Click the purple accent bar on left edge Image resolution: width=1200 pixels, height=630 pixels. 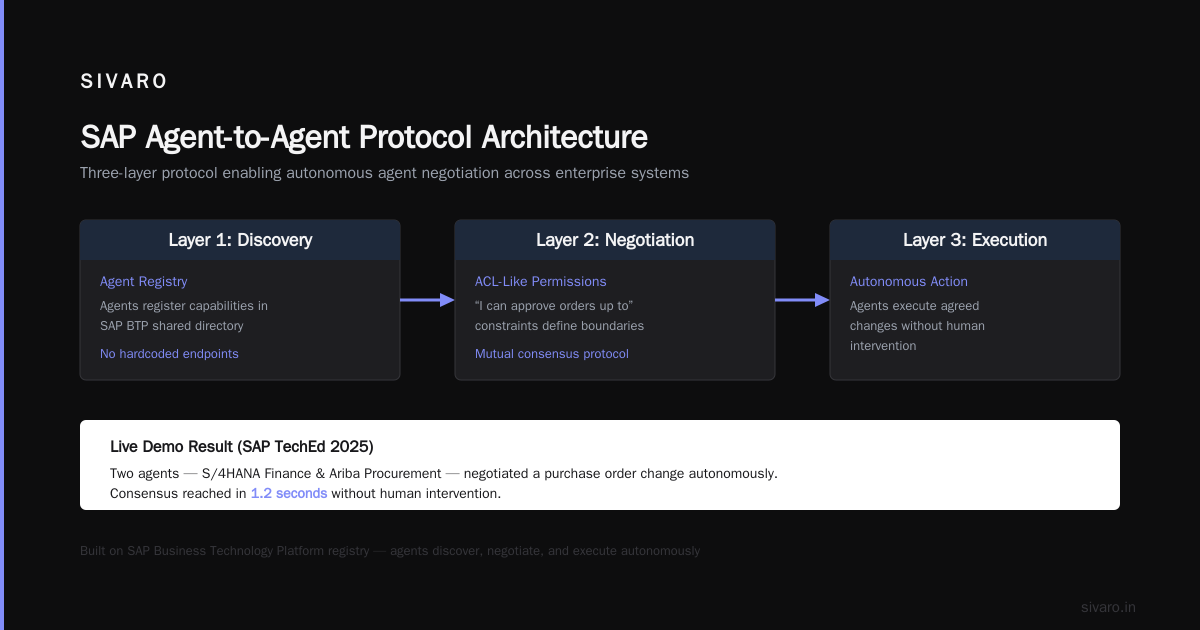point(2,315)
